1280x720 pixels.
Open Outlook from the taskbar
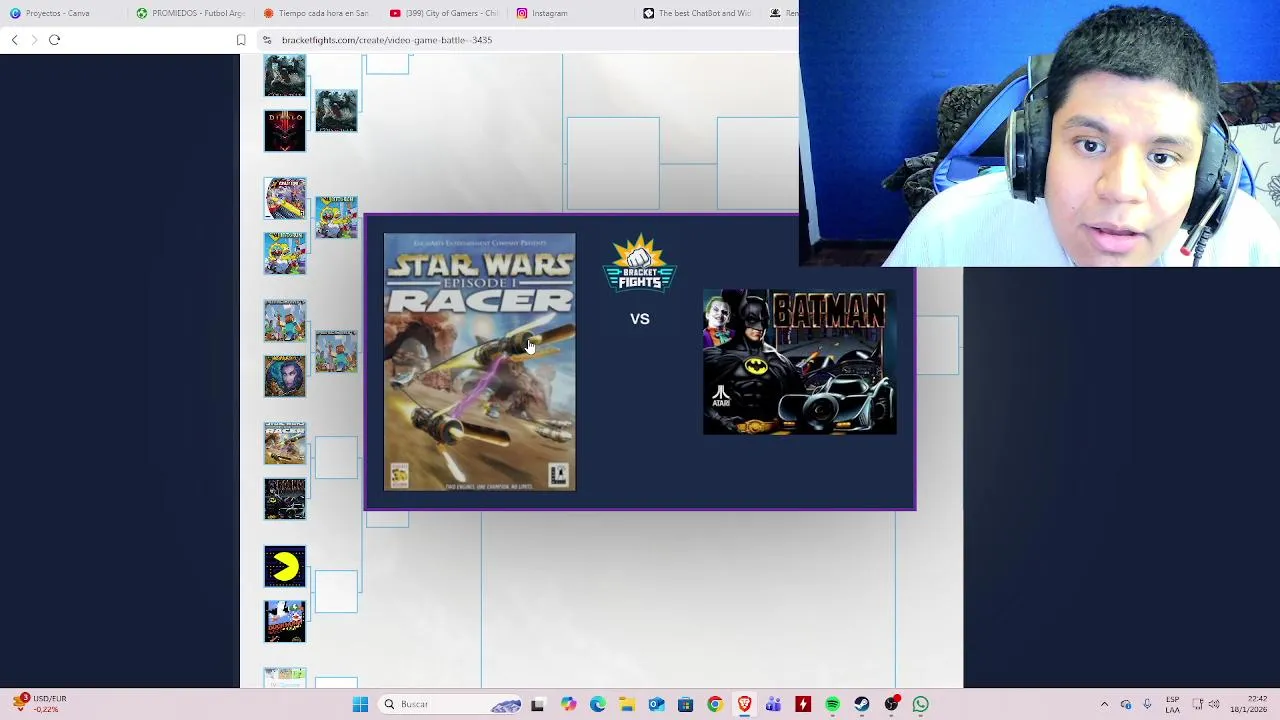(656, 705)
